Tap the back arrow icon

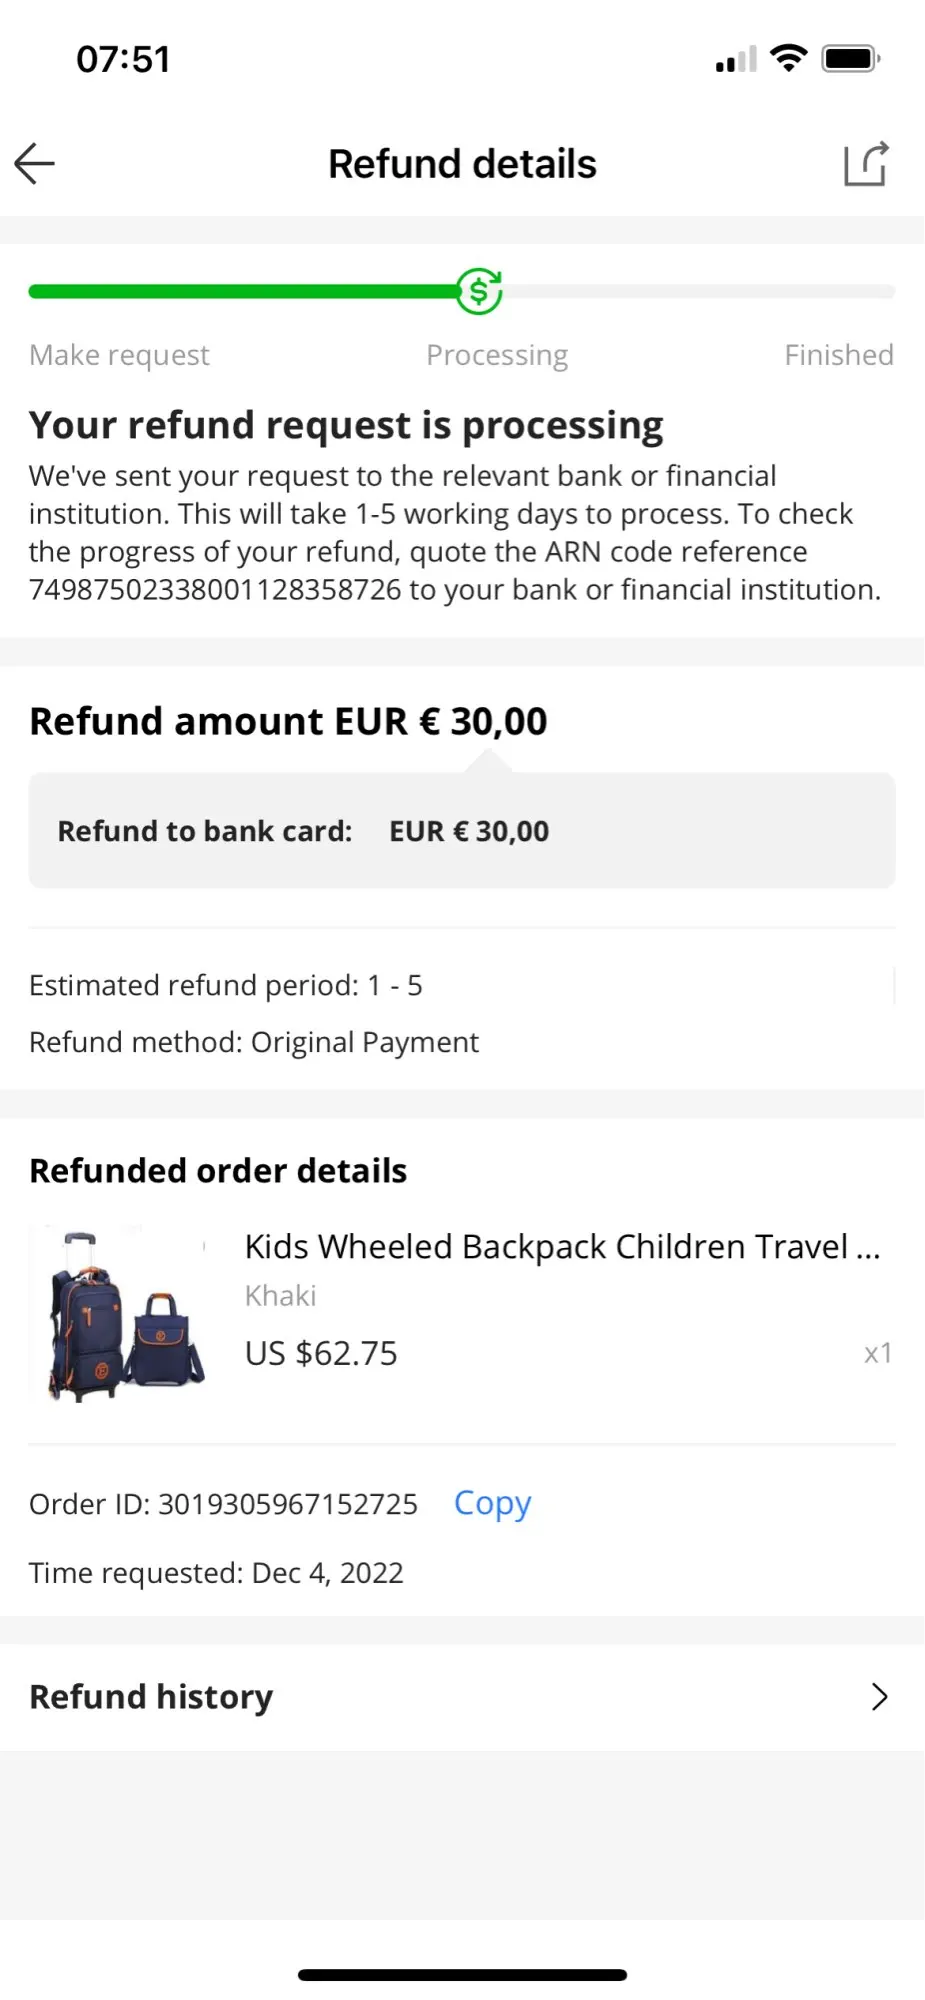(35, 164)
